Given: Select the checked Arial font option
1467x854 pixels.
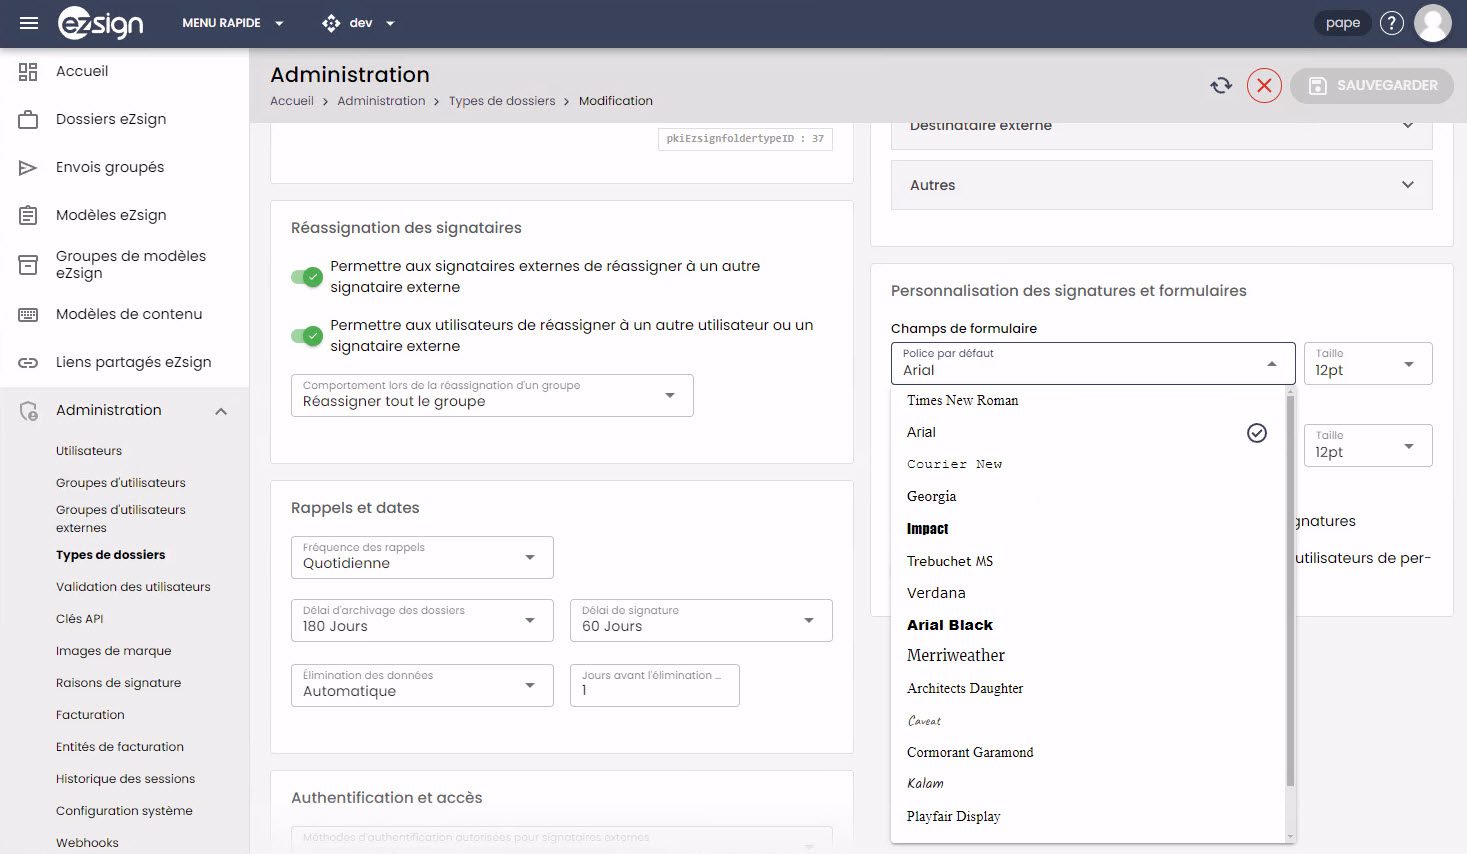Looking at the screenshot, I should tap(1087, 433).
